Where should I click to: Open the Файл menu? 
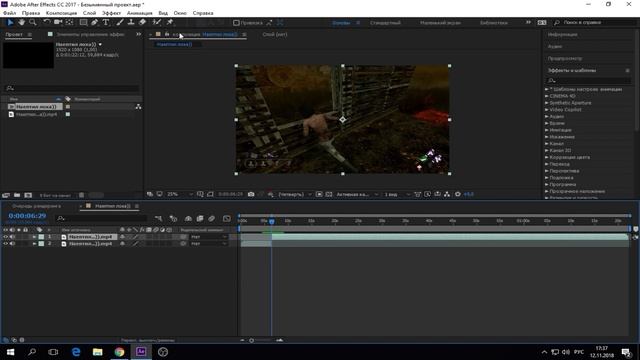[x=9, y=13]
